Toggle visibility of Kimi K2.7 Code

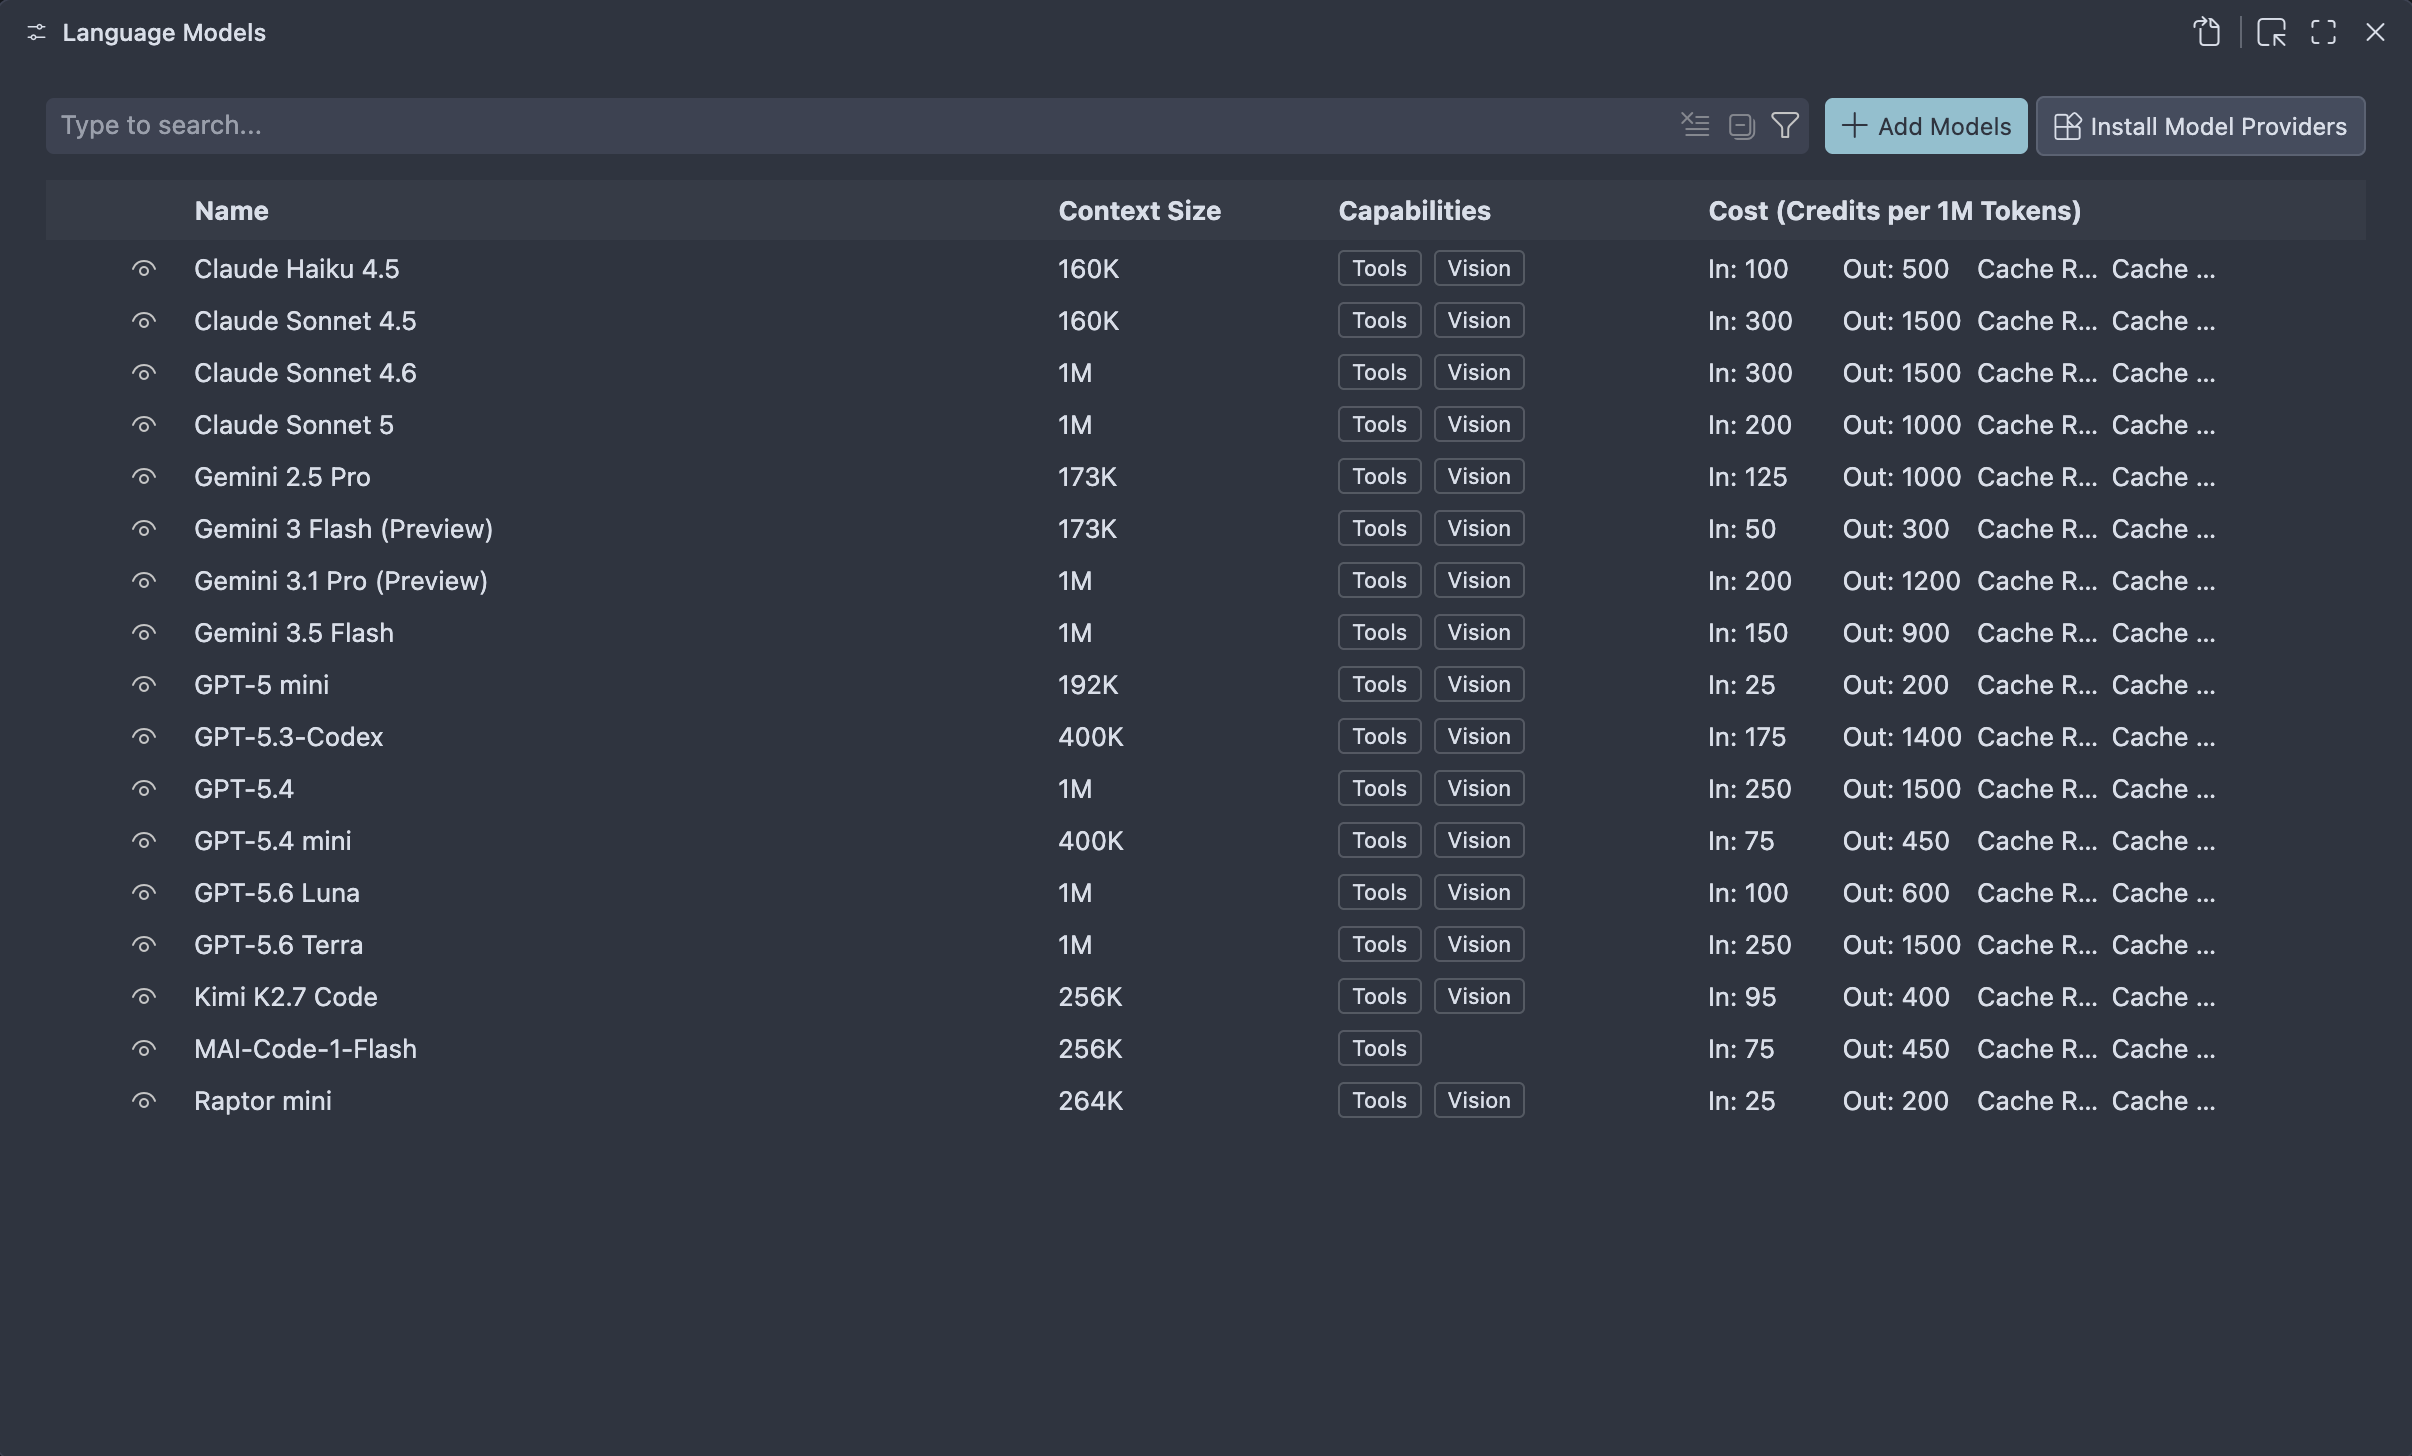(144, 997)
